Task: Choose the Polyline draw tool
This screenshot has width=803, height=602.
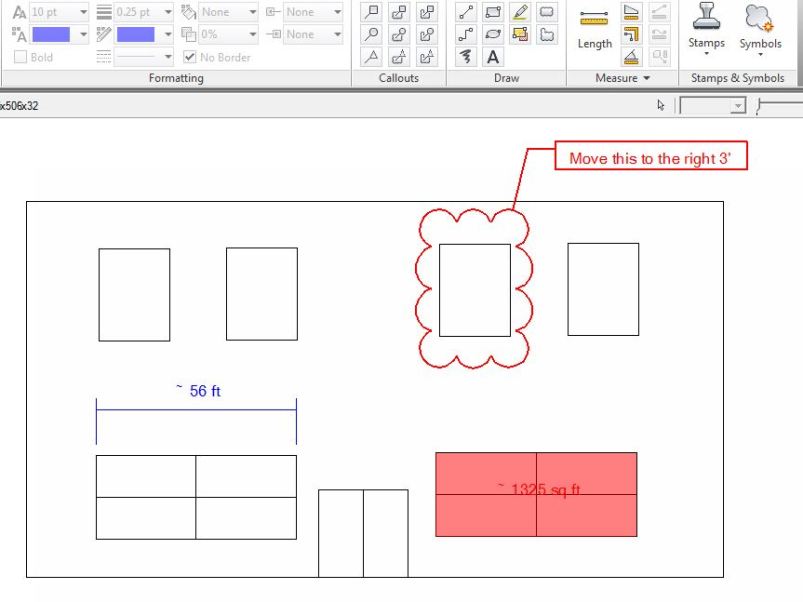Action: [x=466, y=34]
